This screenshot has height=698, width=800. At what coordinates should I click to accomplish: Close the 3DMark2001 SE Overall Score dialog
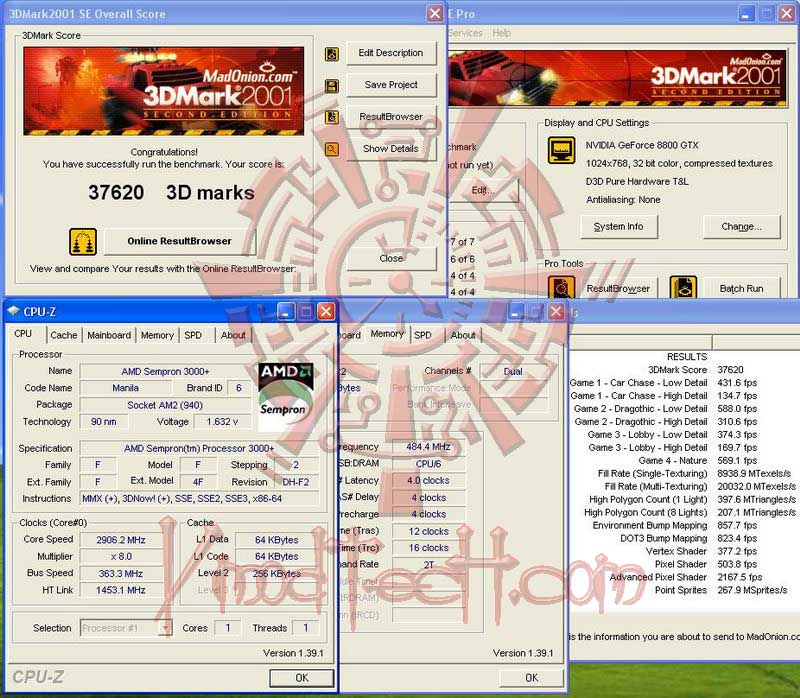point(435,13)
